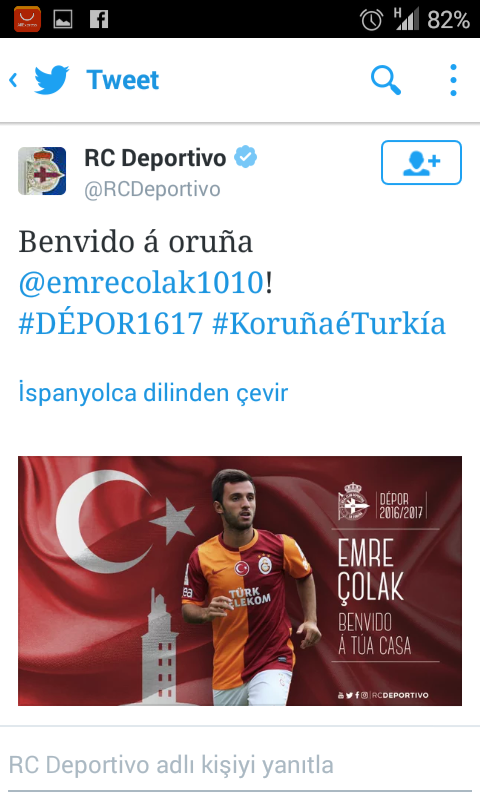This screenshot has width=480, height=800.
Task: Open the #DÉPOR1617 hashtag
Action: (x=111, y=323)
